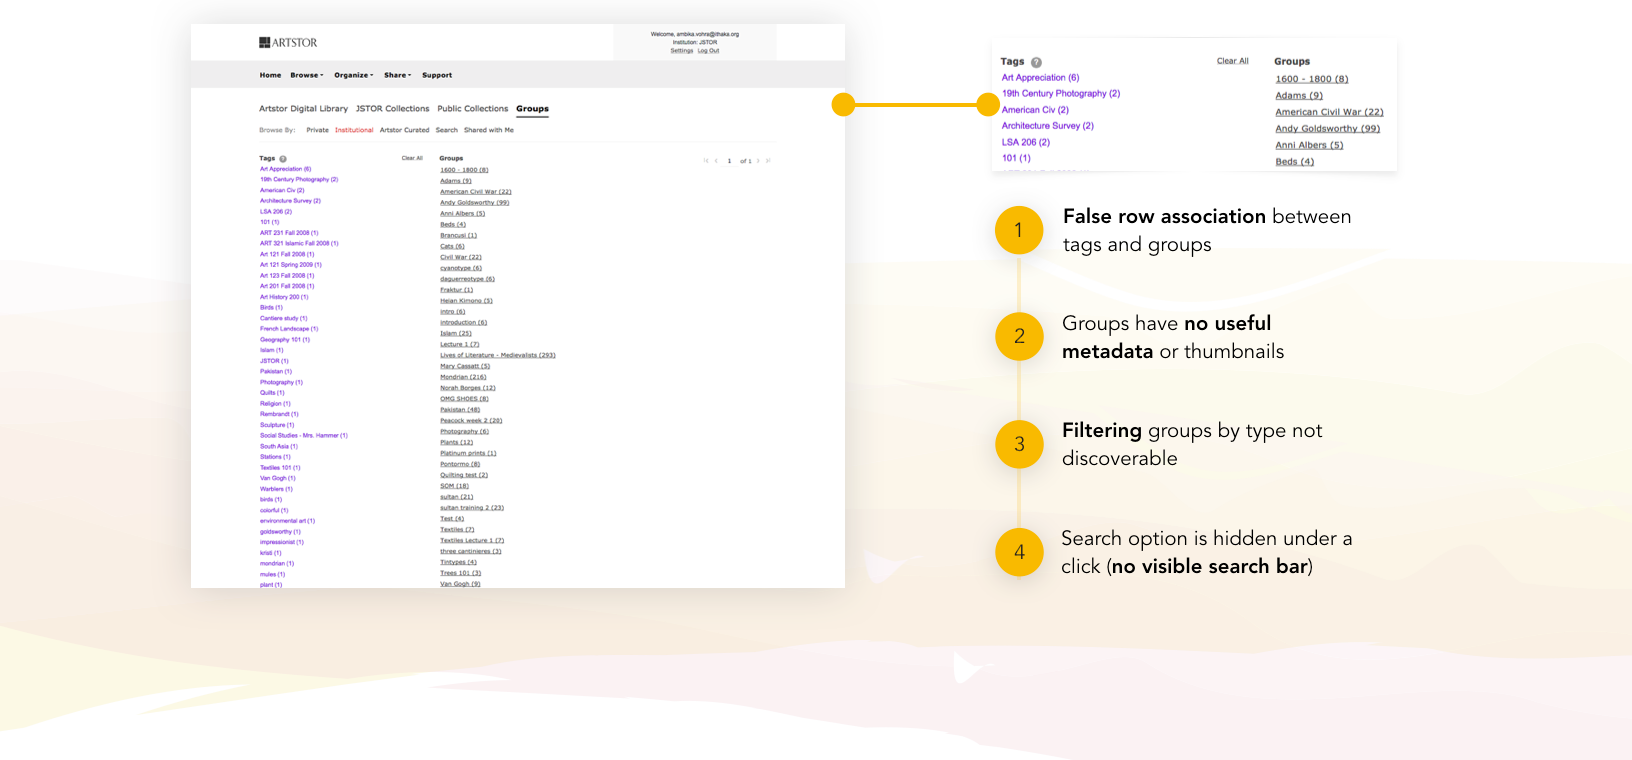Click the Tags help icon on main page
This screenshot has height=760, width=1632.
(x=283, y=159)
